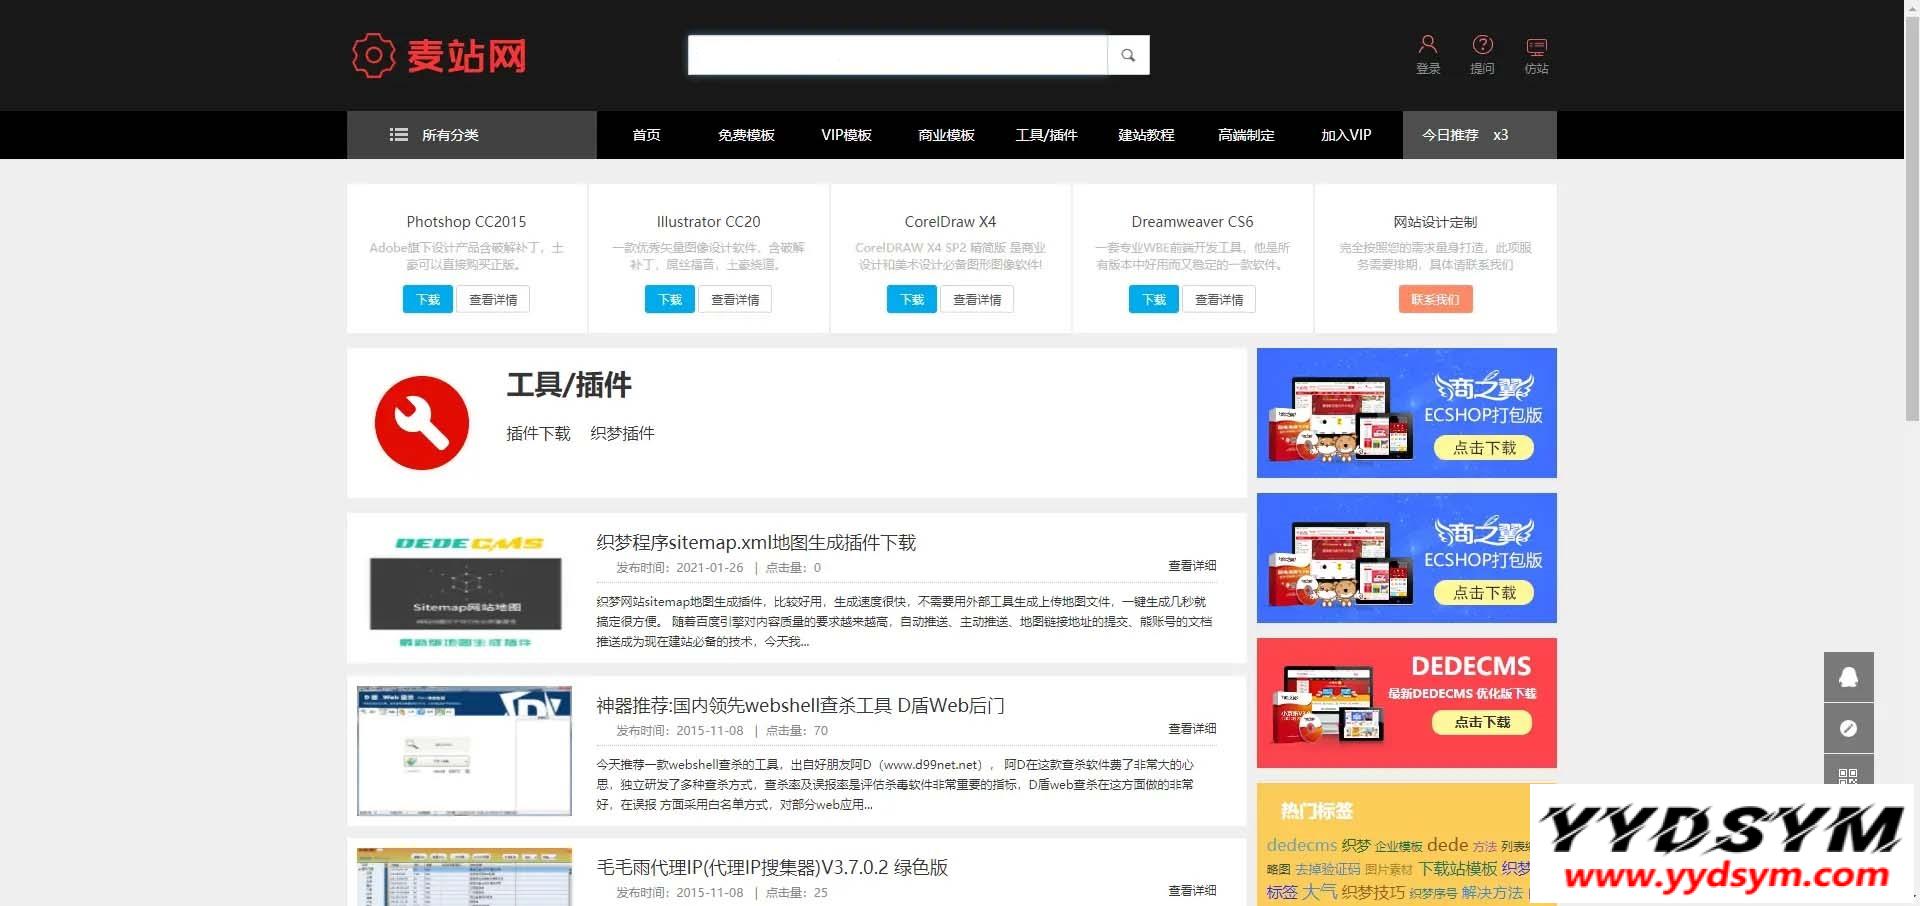Open the VIP模板 navigation tab

[846, 135]
